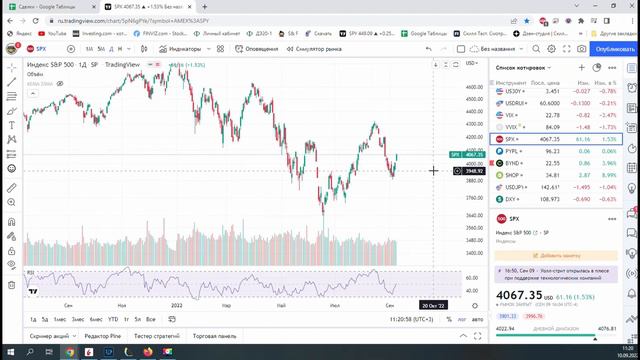Open the forecasting and measurement tools

(11, 154)
